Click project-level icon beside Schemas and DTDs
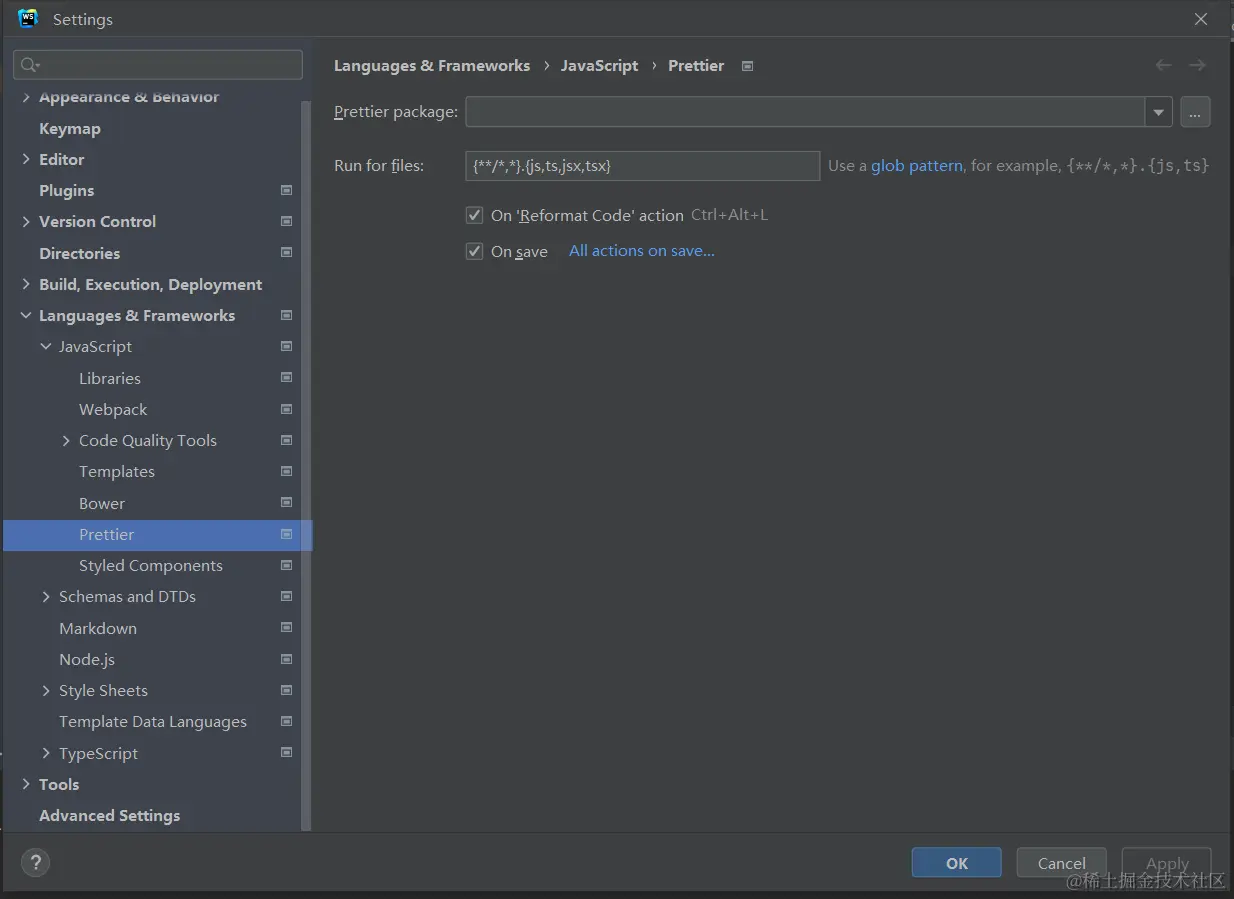This screenshot has height=899, width=1234. 287,596
